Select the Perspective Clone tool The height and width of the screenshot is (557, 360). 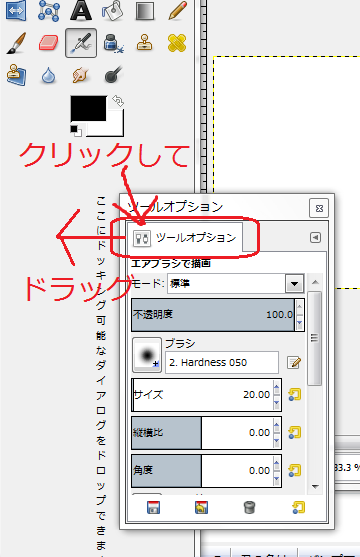pos(16,75)
